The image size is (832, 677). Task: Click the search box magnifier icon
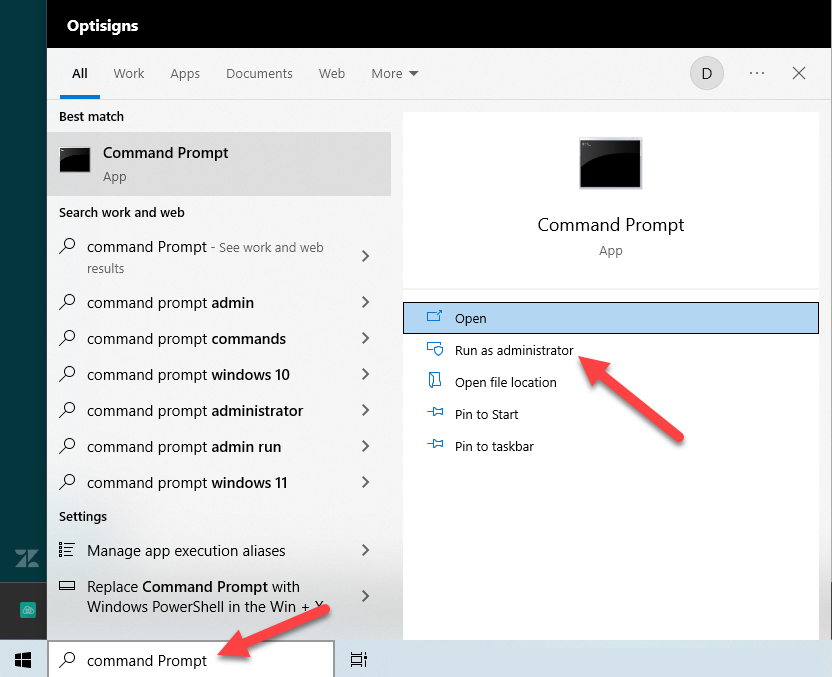coord(67,659)
